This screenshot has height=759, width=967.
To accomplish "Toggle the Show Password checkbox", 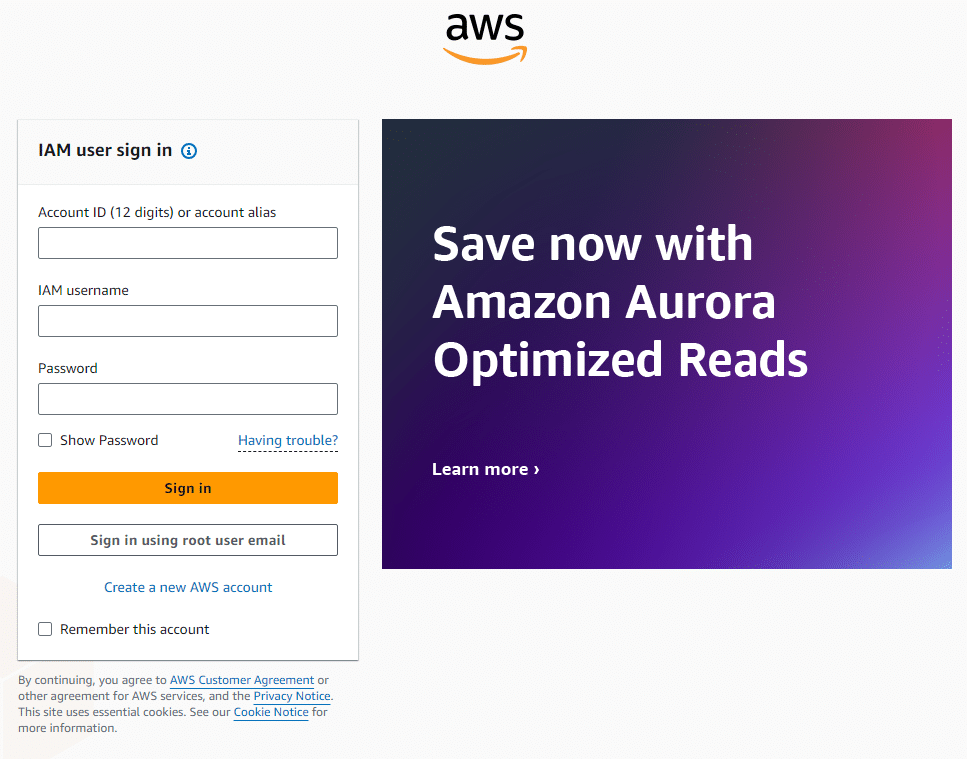I will point(45,440).
